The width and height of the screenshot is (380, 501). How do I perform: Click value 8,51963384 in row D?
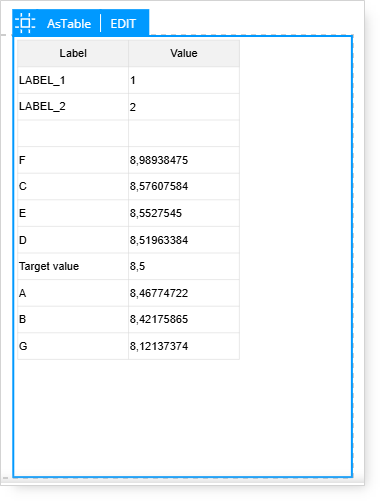pos(159,240)
